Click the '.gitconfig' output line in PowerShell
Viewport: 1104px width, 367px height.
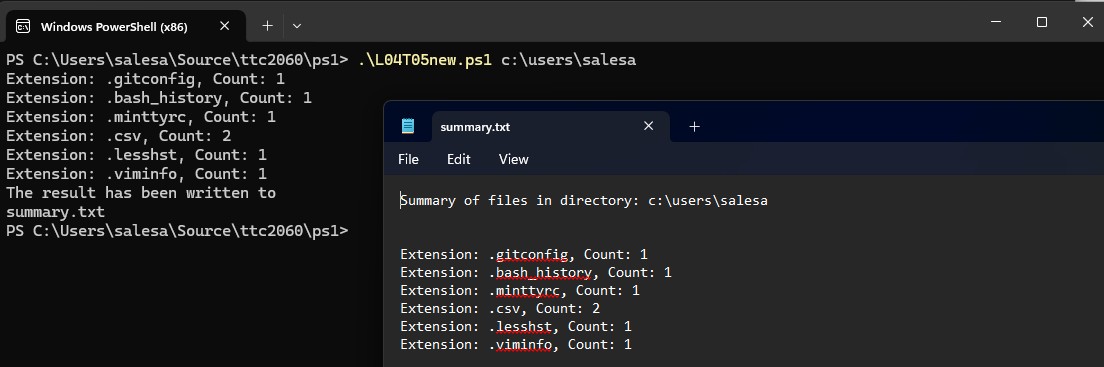[x=145, y=79]
